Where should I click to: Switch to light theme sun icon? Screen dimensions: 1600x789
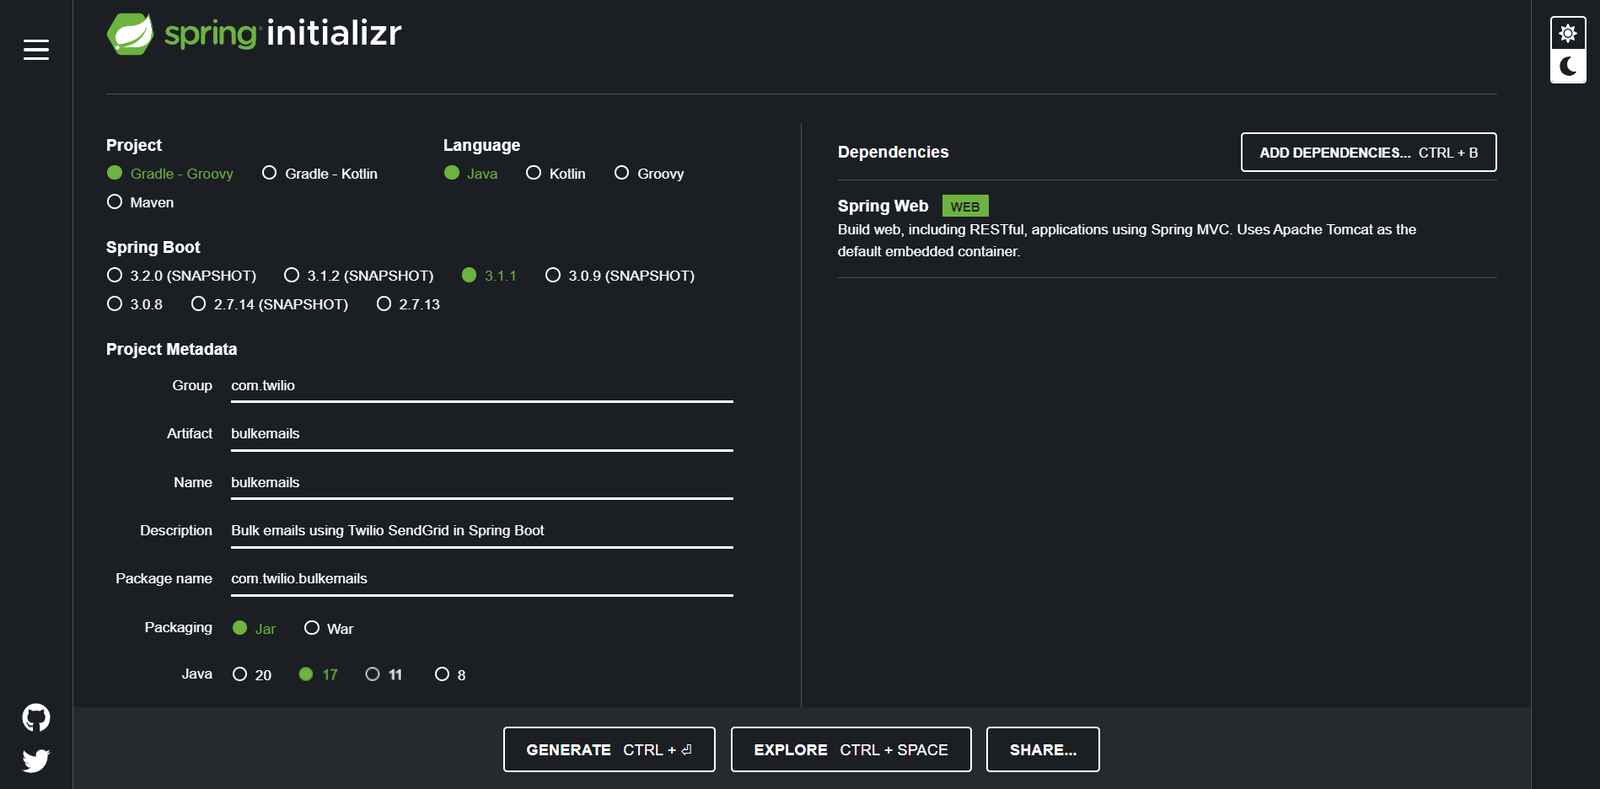(x=1568, y=33)
